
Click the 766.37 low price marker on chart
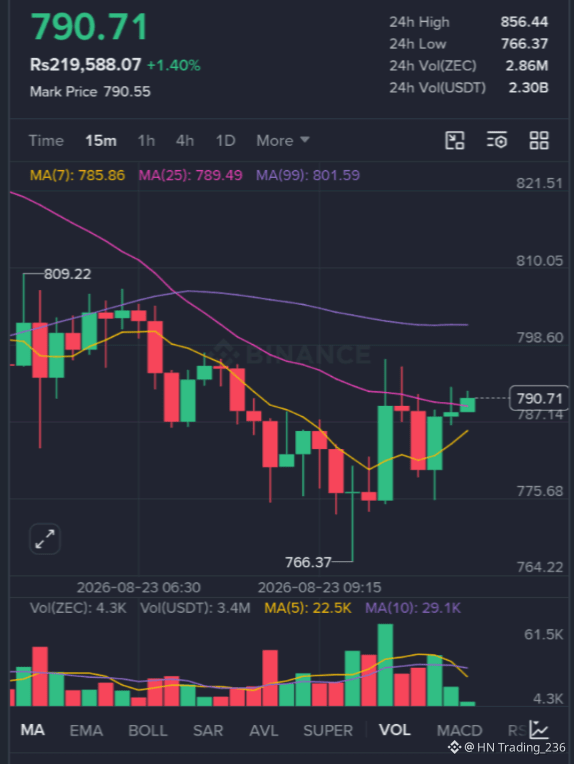pos(308,562)
